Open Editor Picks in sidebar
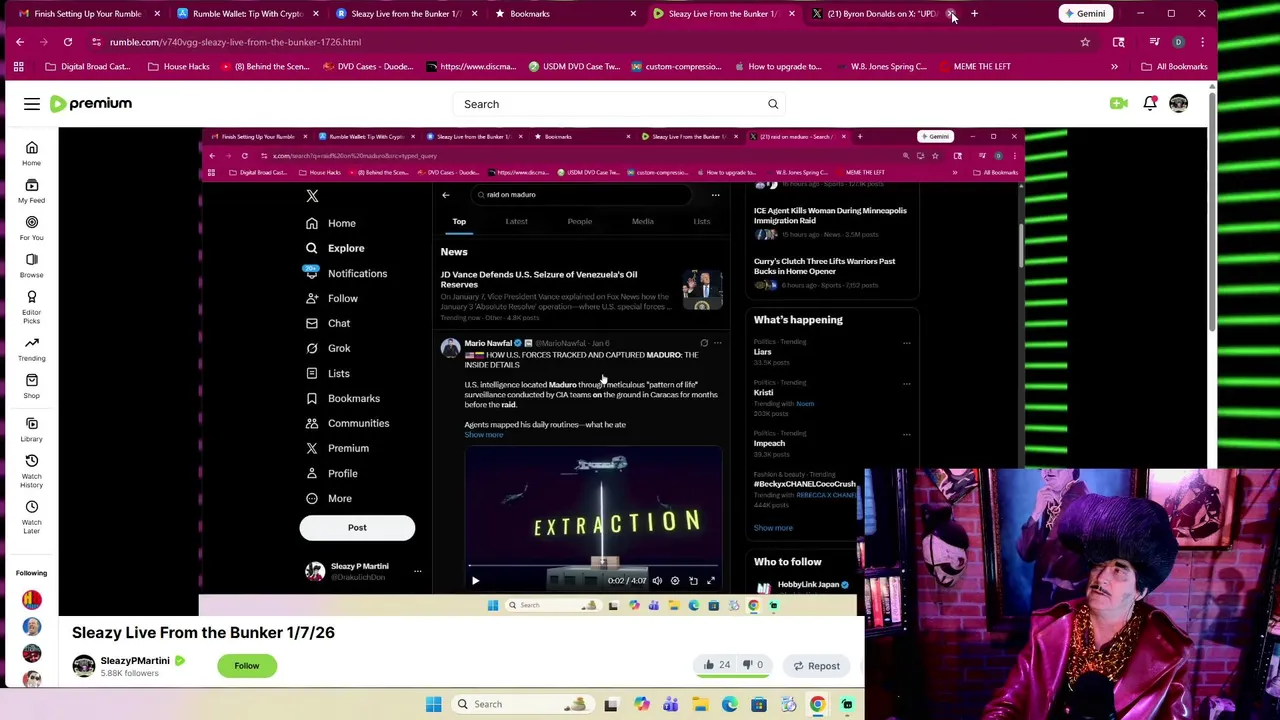 [x=31, y=307]
